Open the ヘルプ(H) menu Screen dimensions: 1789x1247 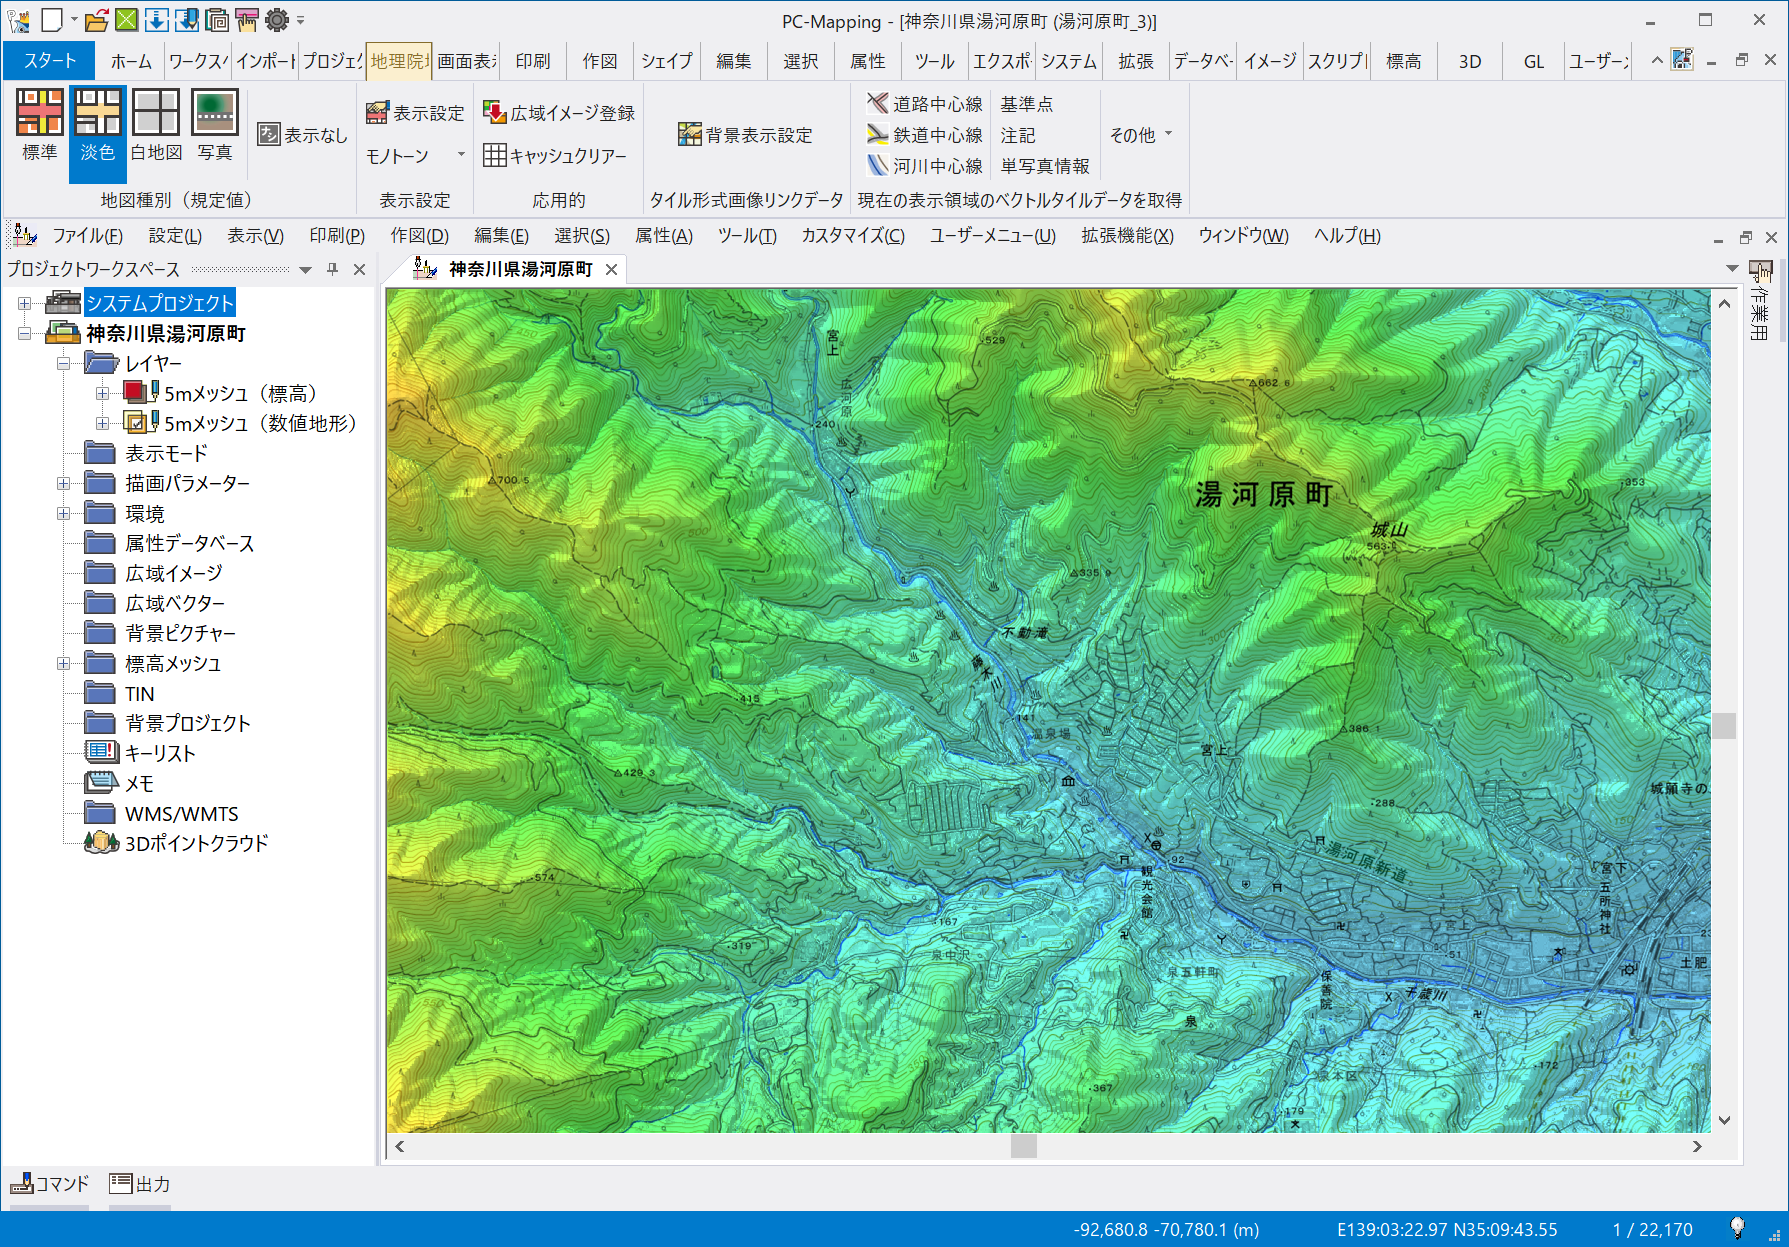click(x=1347, y=235)
